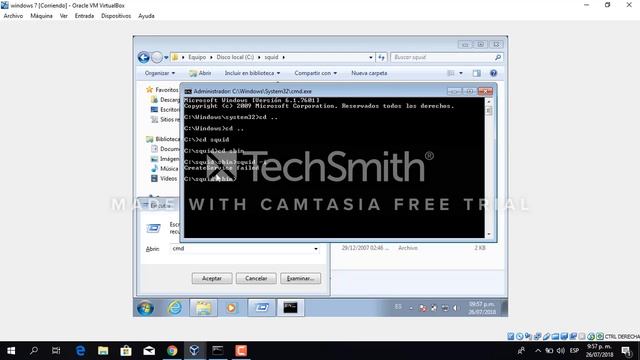Image resolution: width=640 pixels, height=360 pixels.
Task: Click Examinar... in the Ejecutar dialog
Action: tap(300, 278)
